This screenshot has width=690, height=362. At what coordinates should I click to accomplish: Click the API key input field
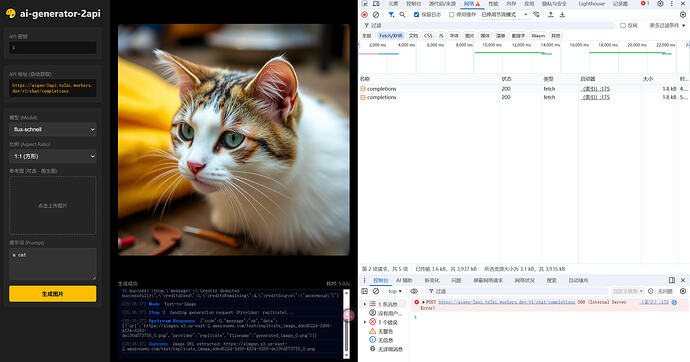[x=52, y=48]
